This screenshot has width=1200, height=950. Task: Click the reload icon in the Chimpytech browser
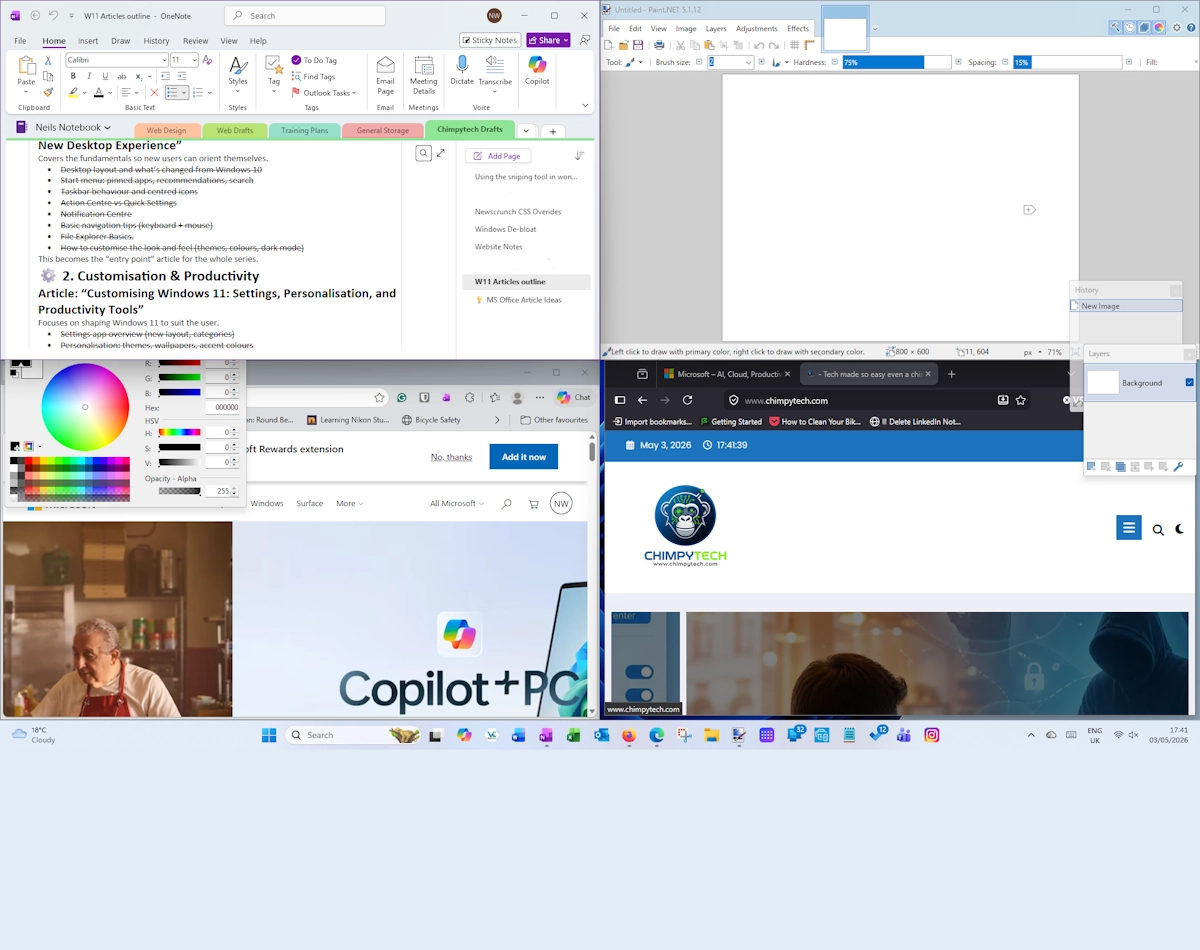[x=687, y=400]
